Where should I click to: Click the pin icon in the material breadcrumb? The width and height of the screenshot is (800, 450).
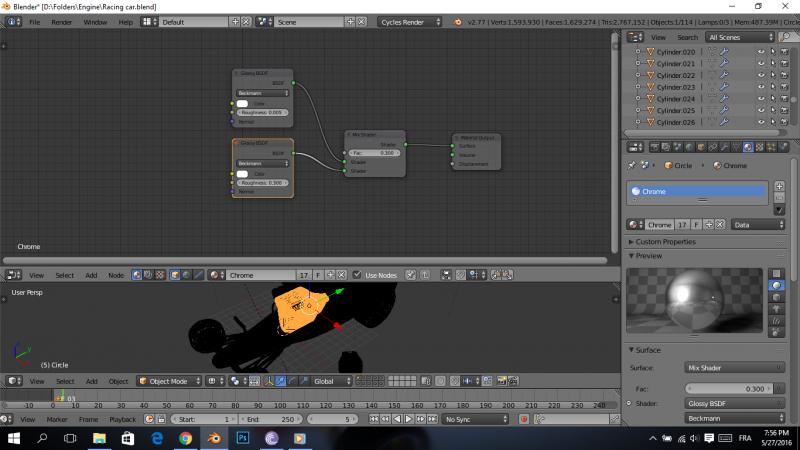[631, 165]
